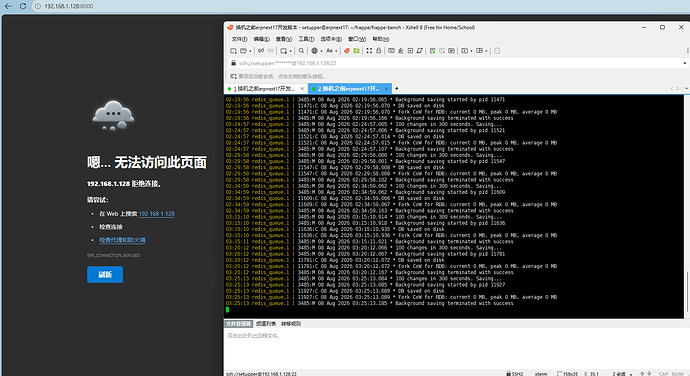The height and width of the screenshot is (376, 690).
Task: Open the new tab group dropdown arrow
Action: point(471,51)
